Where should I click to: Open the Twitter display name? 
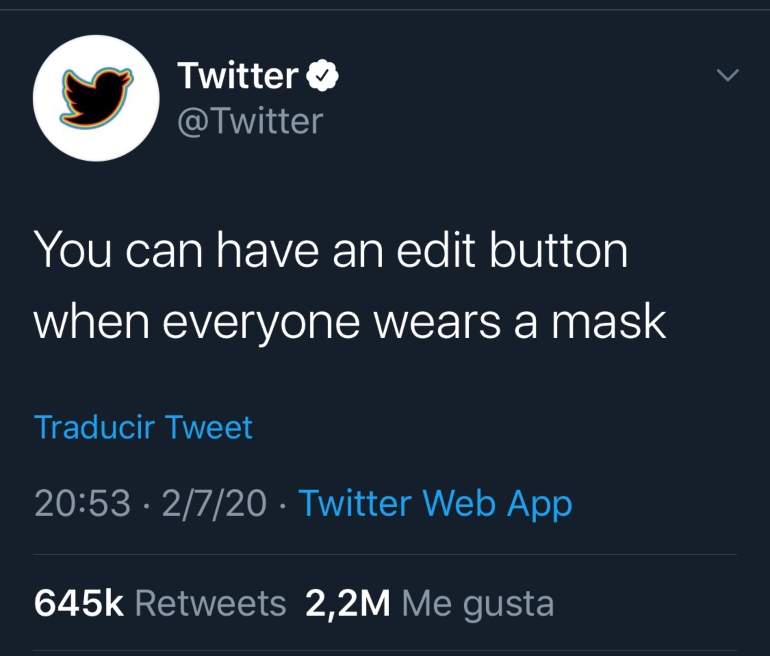[x=238, y=75]
